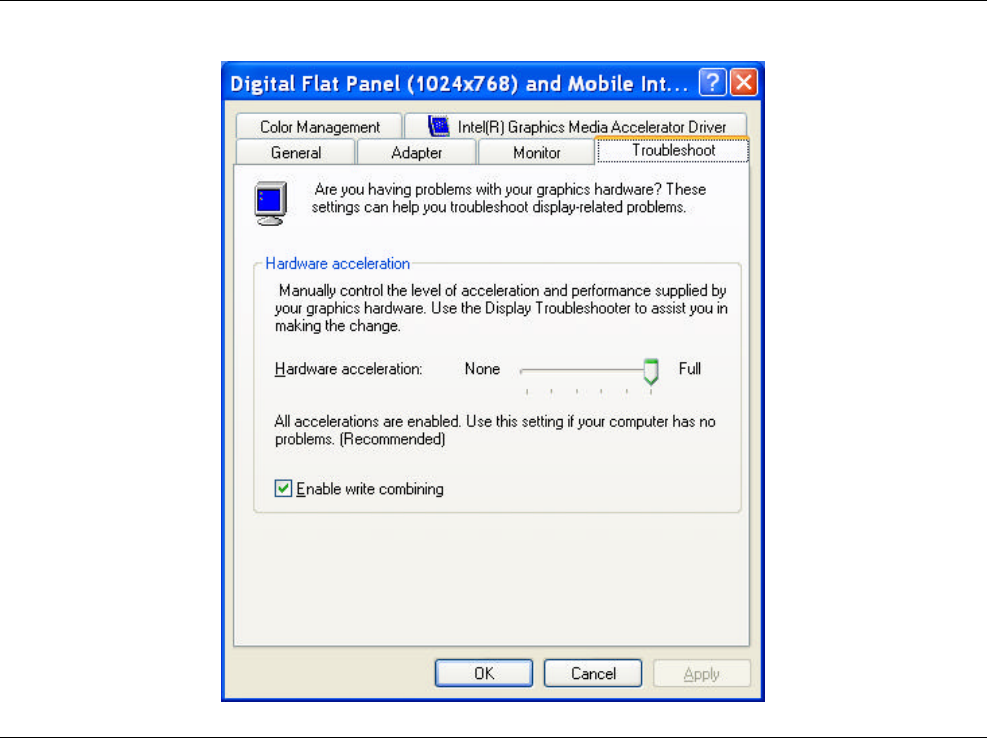Click the title bar Help question mark button
The height and width of the screenshot is (738, 987).
click(x=712, y=82)
